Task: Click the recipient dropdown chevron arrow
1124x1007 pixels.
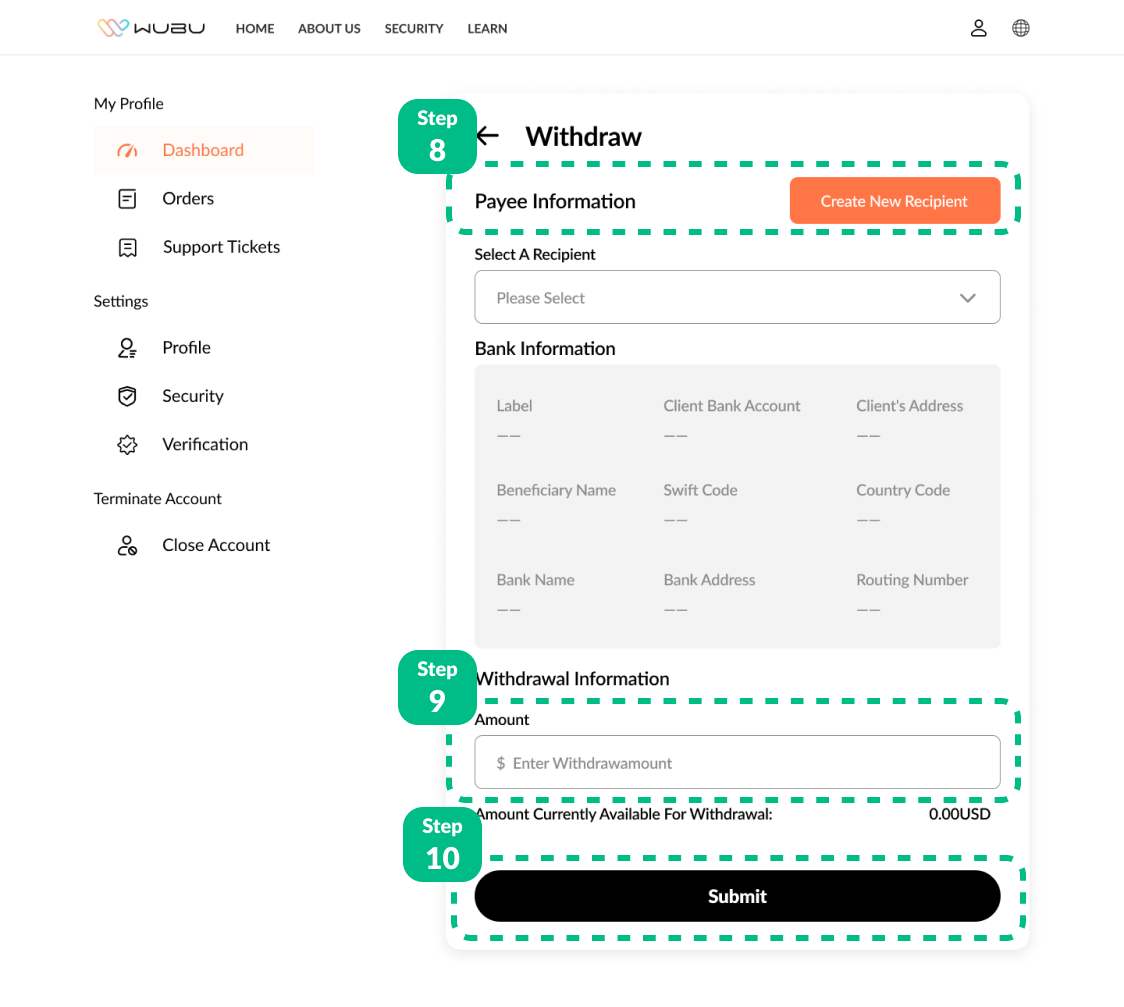Action: pos(967,298)
